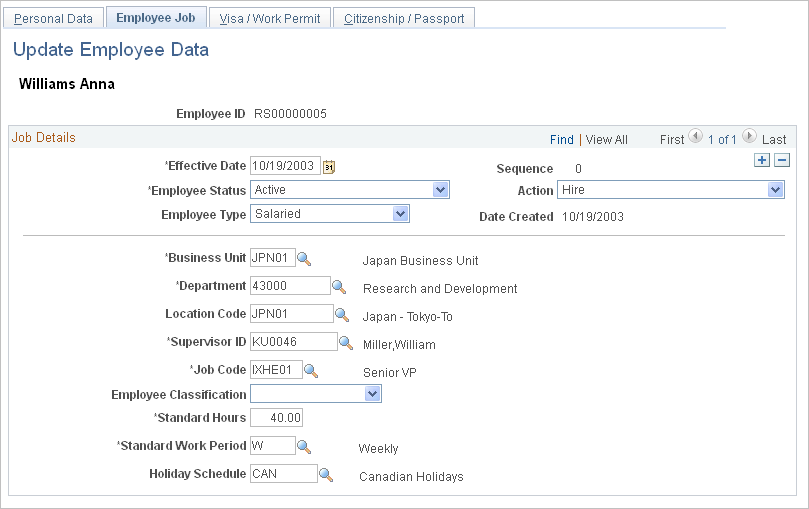The height and width of the screenshot is (509, 809).
Task: Click the 'Canadian Holidays' description
Action: (x=411, y=477)
